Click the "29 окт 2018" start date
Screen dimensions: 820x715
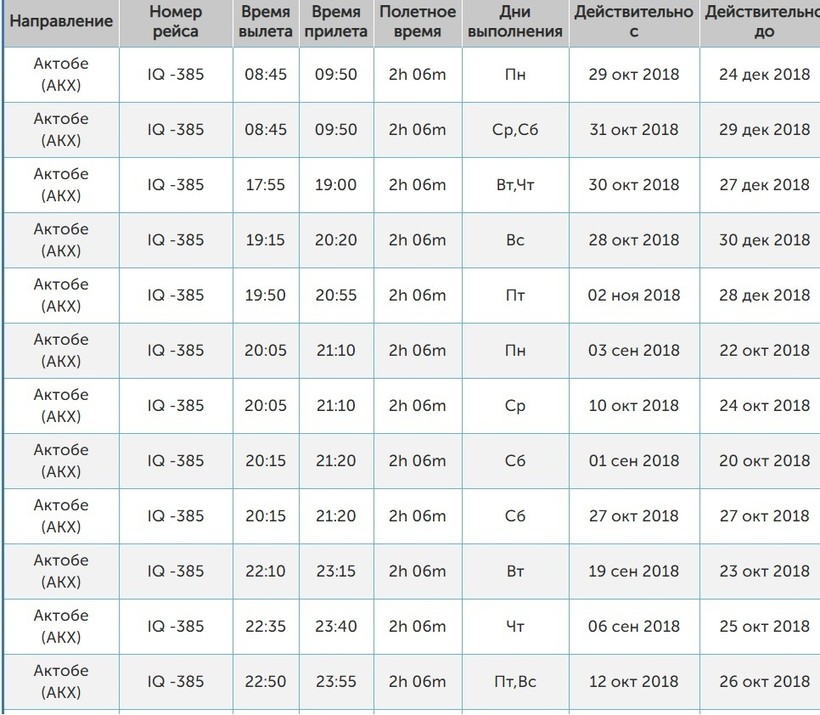(x=633, y=75)
